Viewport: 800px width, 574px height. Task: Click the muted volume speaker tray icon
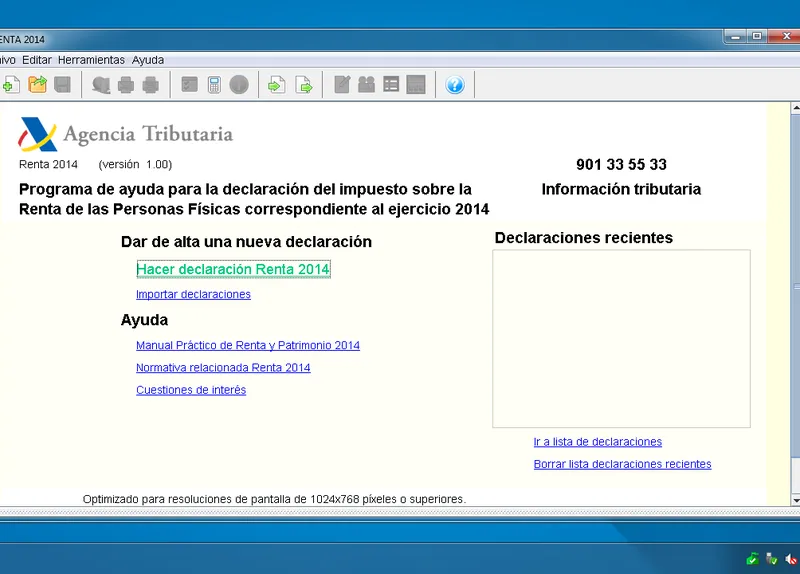tap(791, 559)
